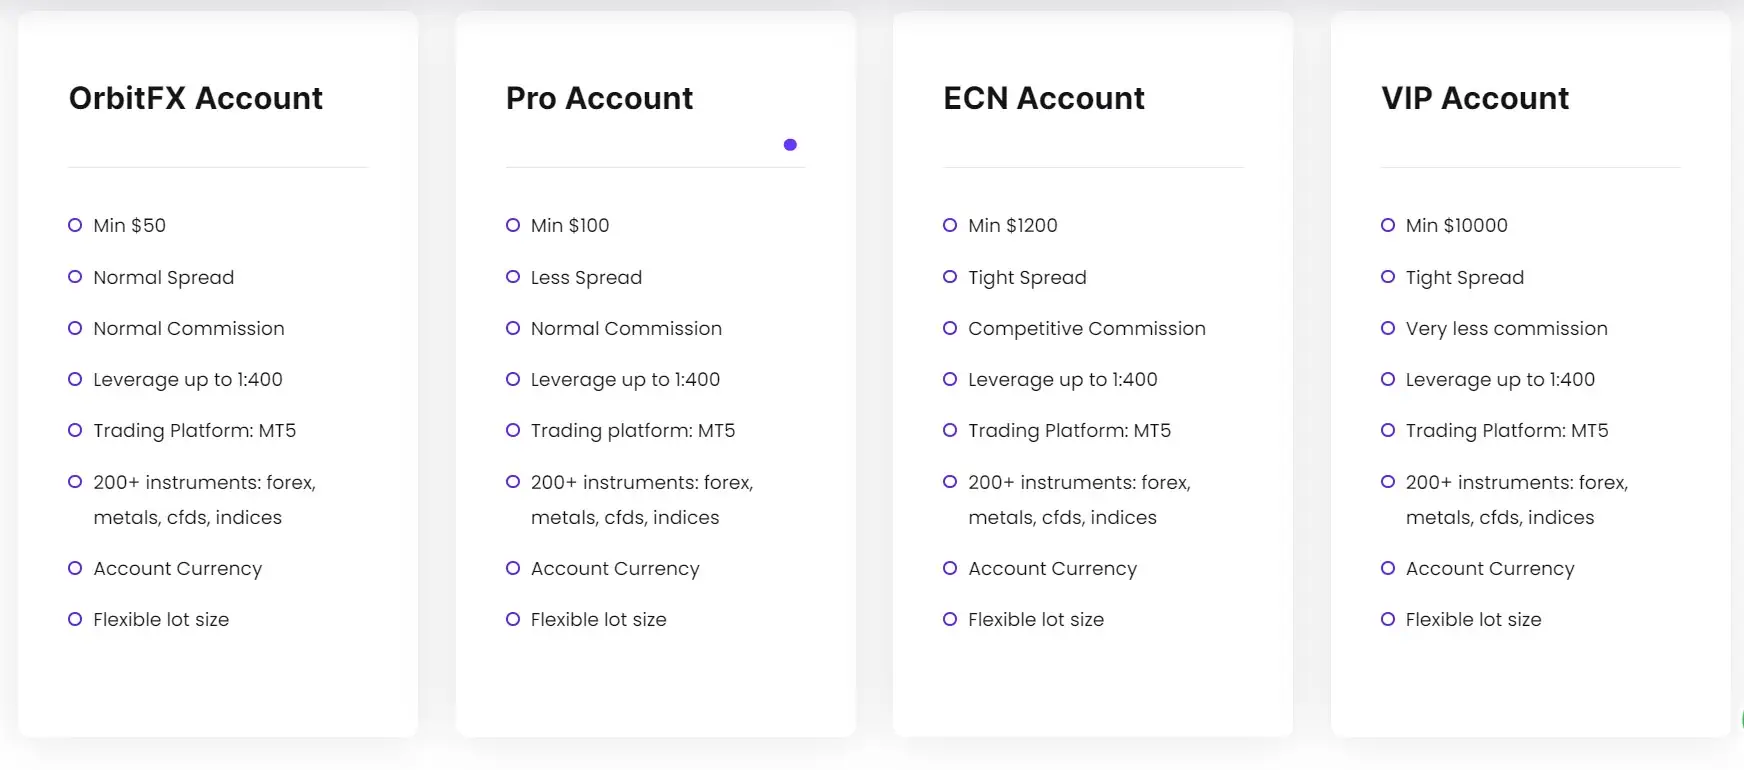
Task: Click Normal Spread in OrbitFX card
Action: pos(164,278)
